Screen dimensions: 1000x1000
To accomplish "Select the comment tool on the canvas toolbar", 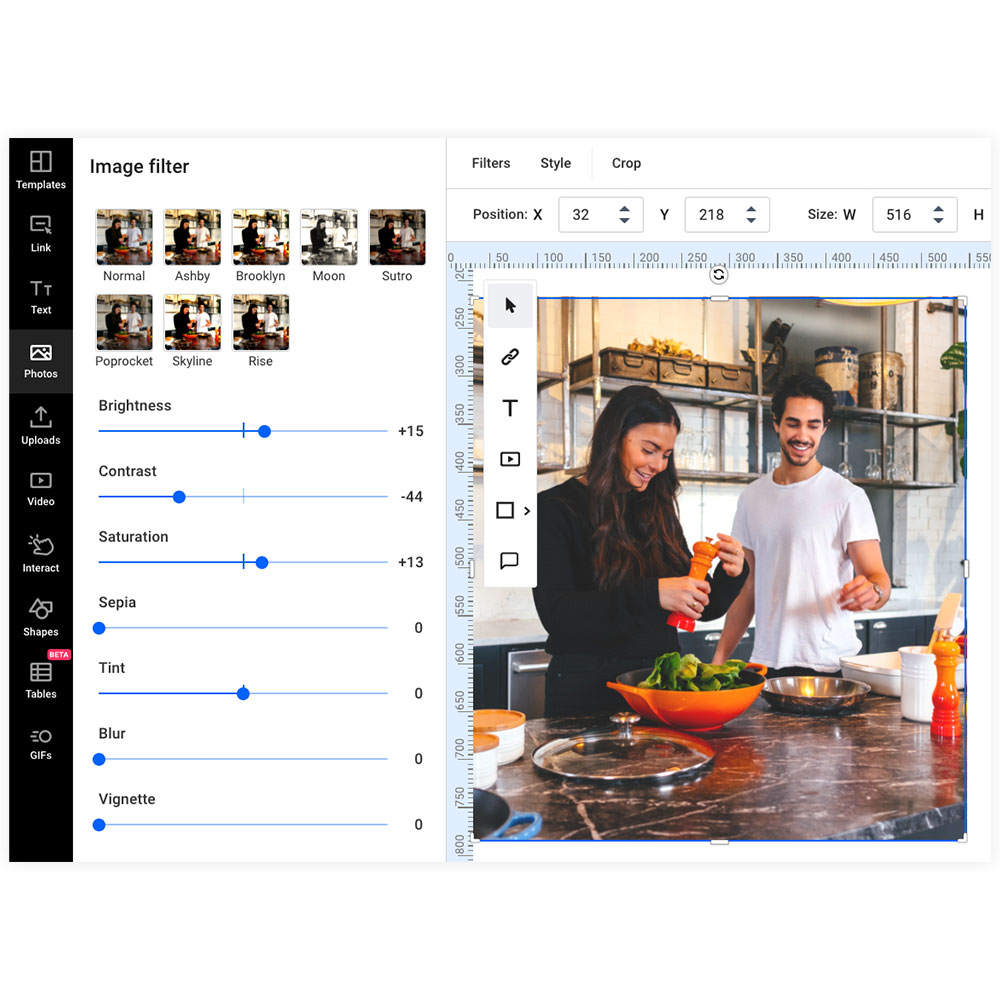I will tap(510, 561).
